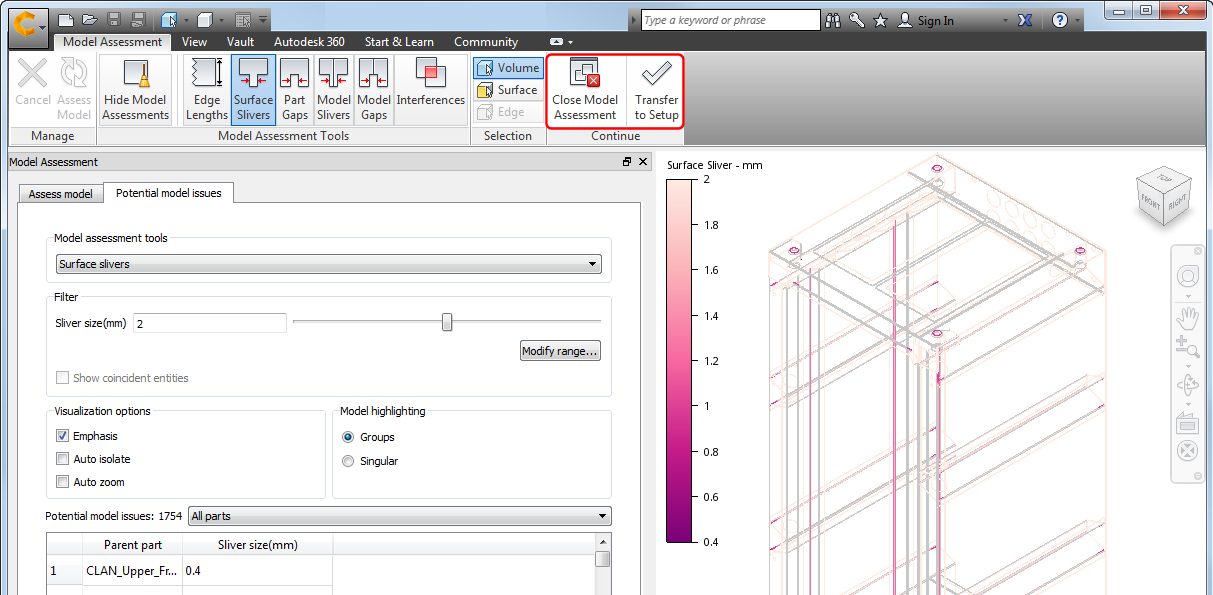1213x595 pixels.
Task: Select the Part Gaps tool
Action: 295,90
